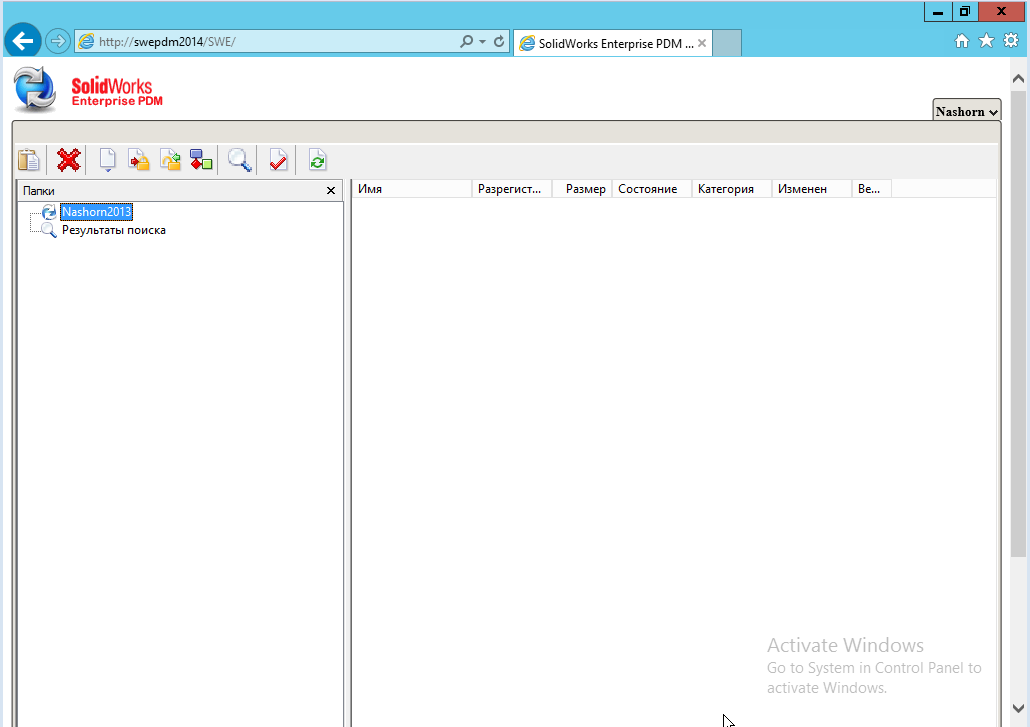Open Search with magnifier toolbar icon

[x=240, y=160]
